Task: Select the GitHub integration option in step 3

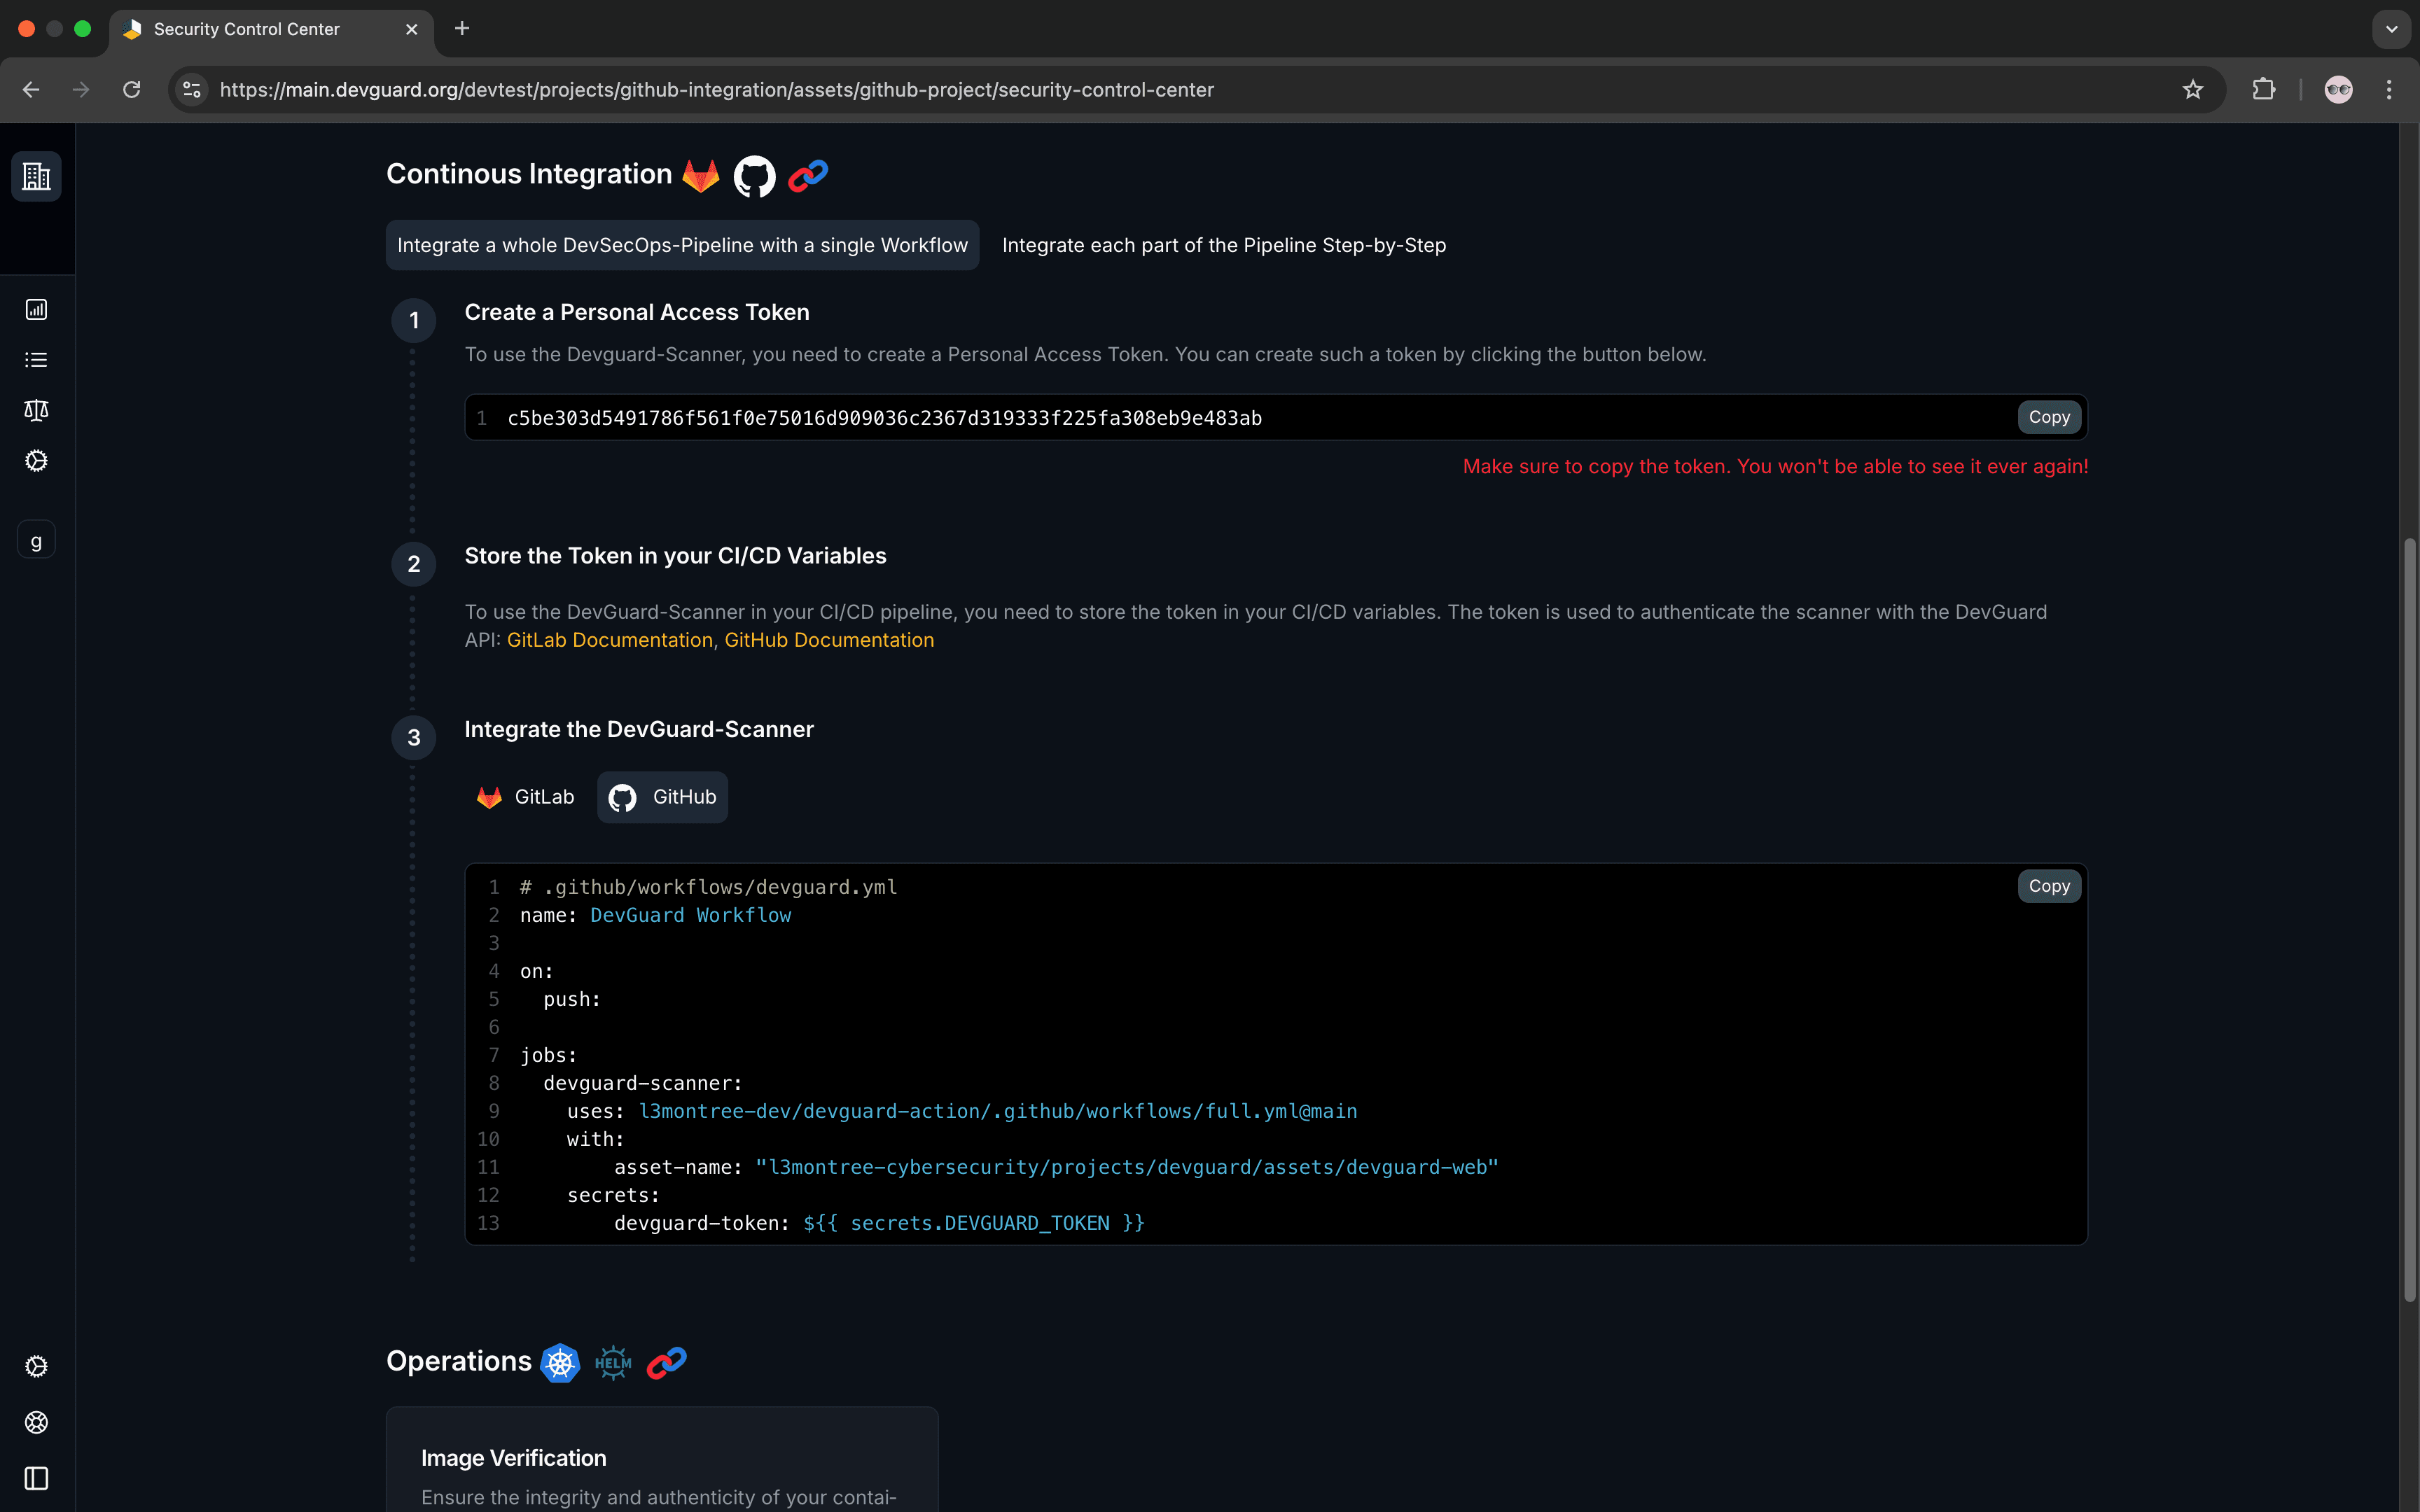Action: pyautogui.click(x=661, y=796)
